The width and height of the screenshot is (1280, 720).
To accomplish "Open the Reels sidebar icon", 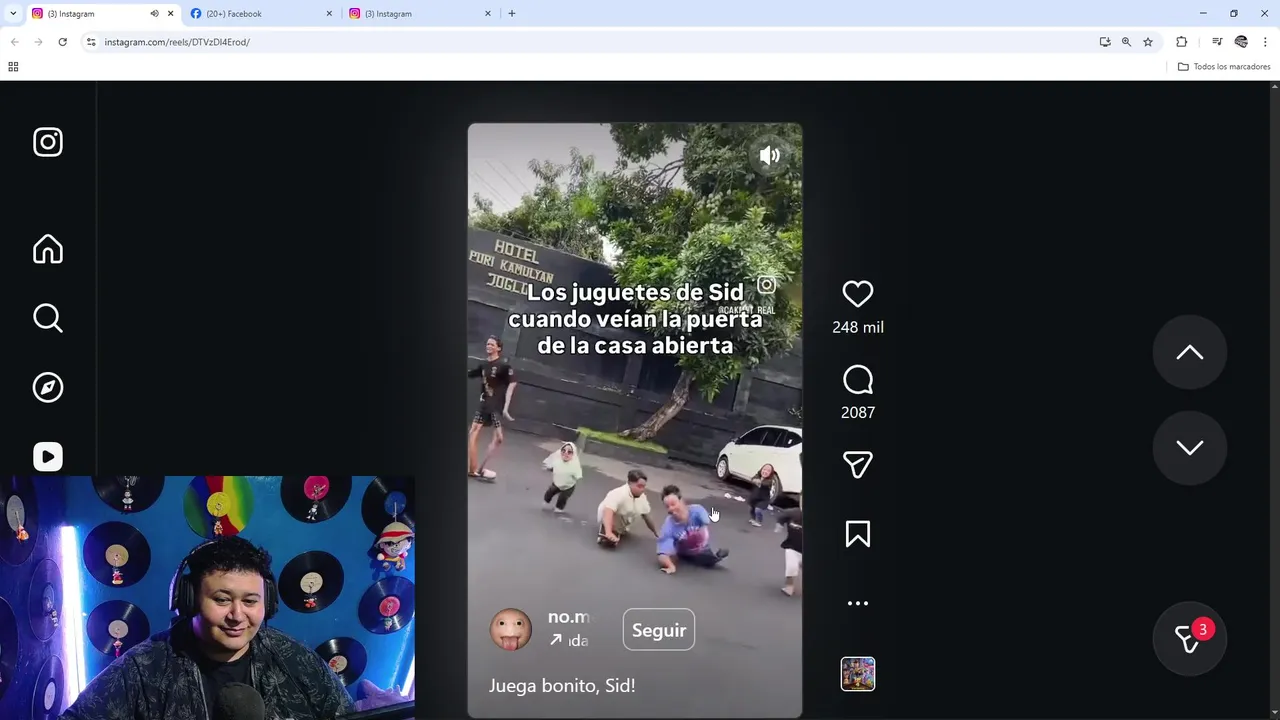I will pyautogui.click(x=48, y=456).
